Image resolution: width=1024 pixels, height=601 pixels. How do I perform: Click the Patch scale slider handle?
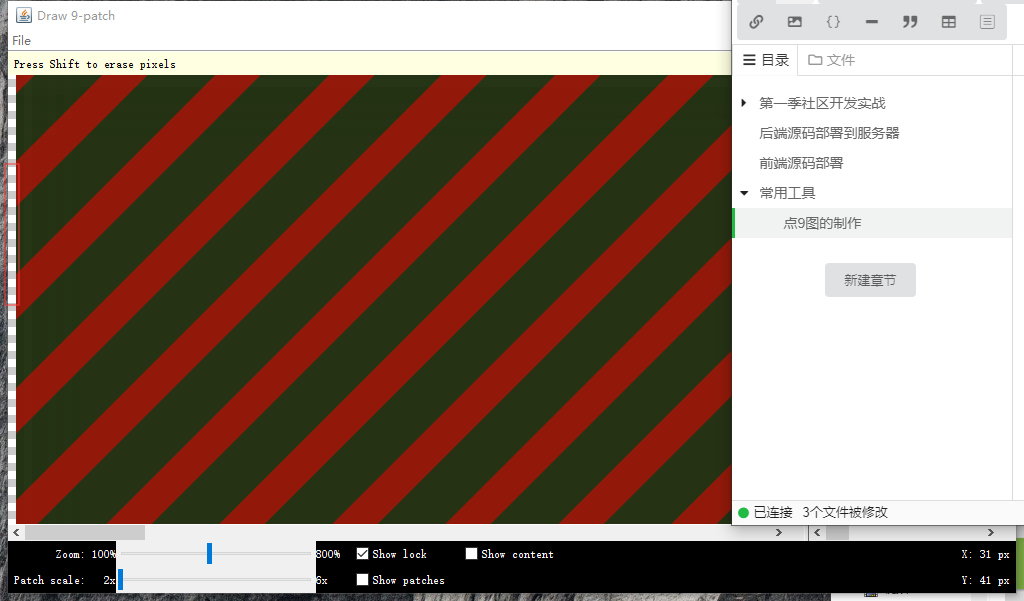click(x=120, y=579)
